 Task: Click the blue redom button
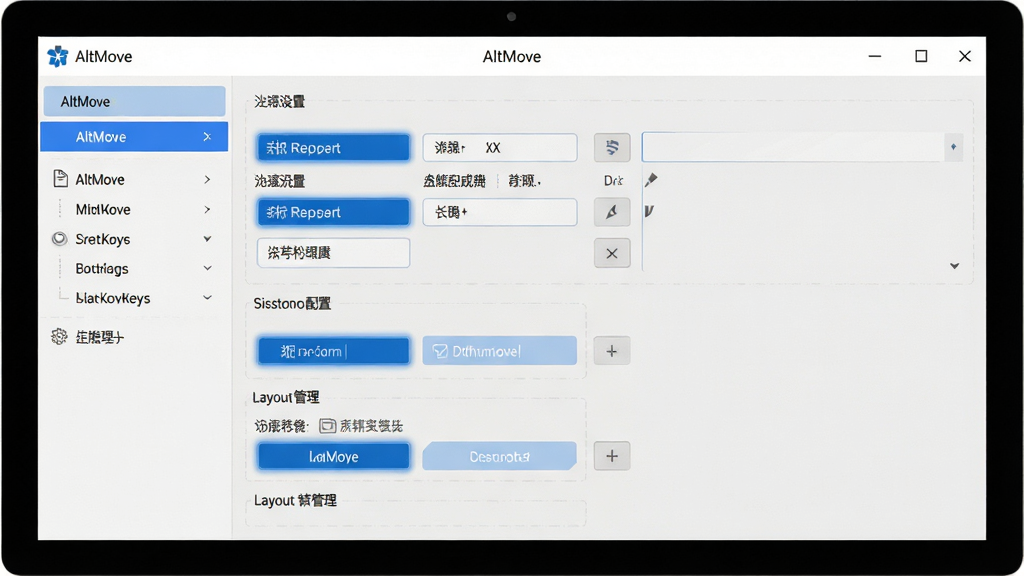(334, 351)
